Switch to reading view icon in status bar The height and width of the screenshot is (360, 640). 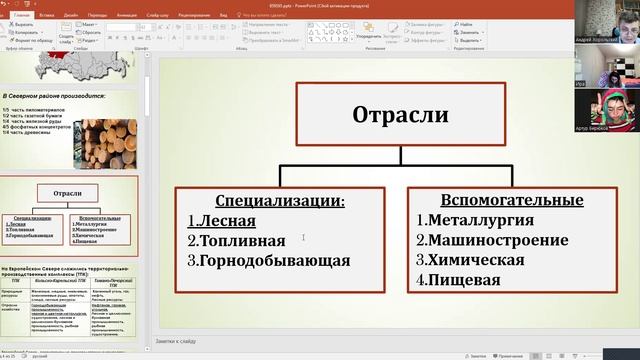(x=562, y=356)
